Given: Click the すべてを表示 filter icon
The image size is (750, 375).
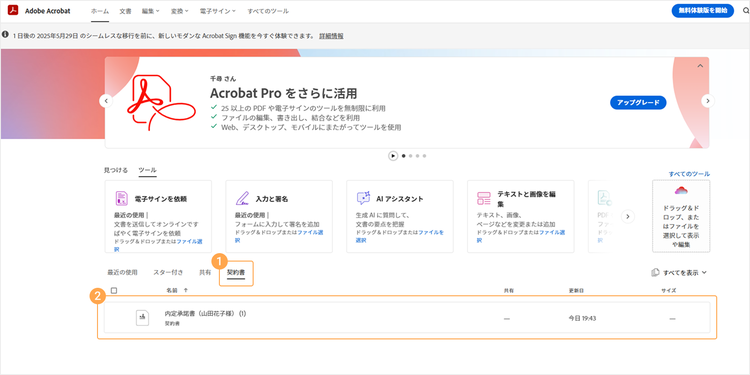Looking at the screenshot, I should click(x=655, y=272).
